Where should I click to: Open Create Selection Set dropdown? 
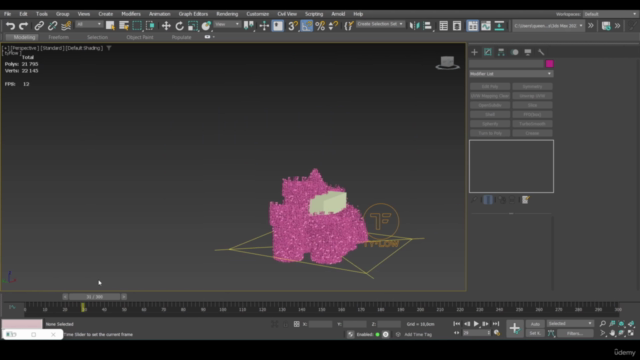pos(380,24)
